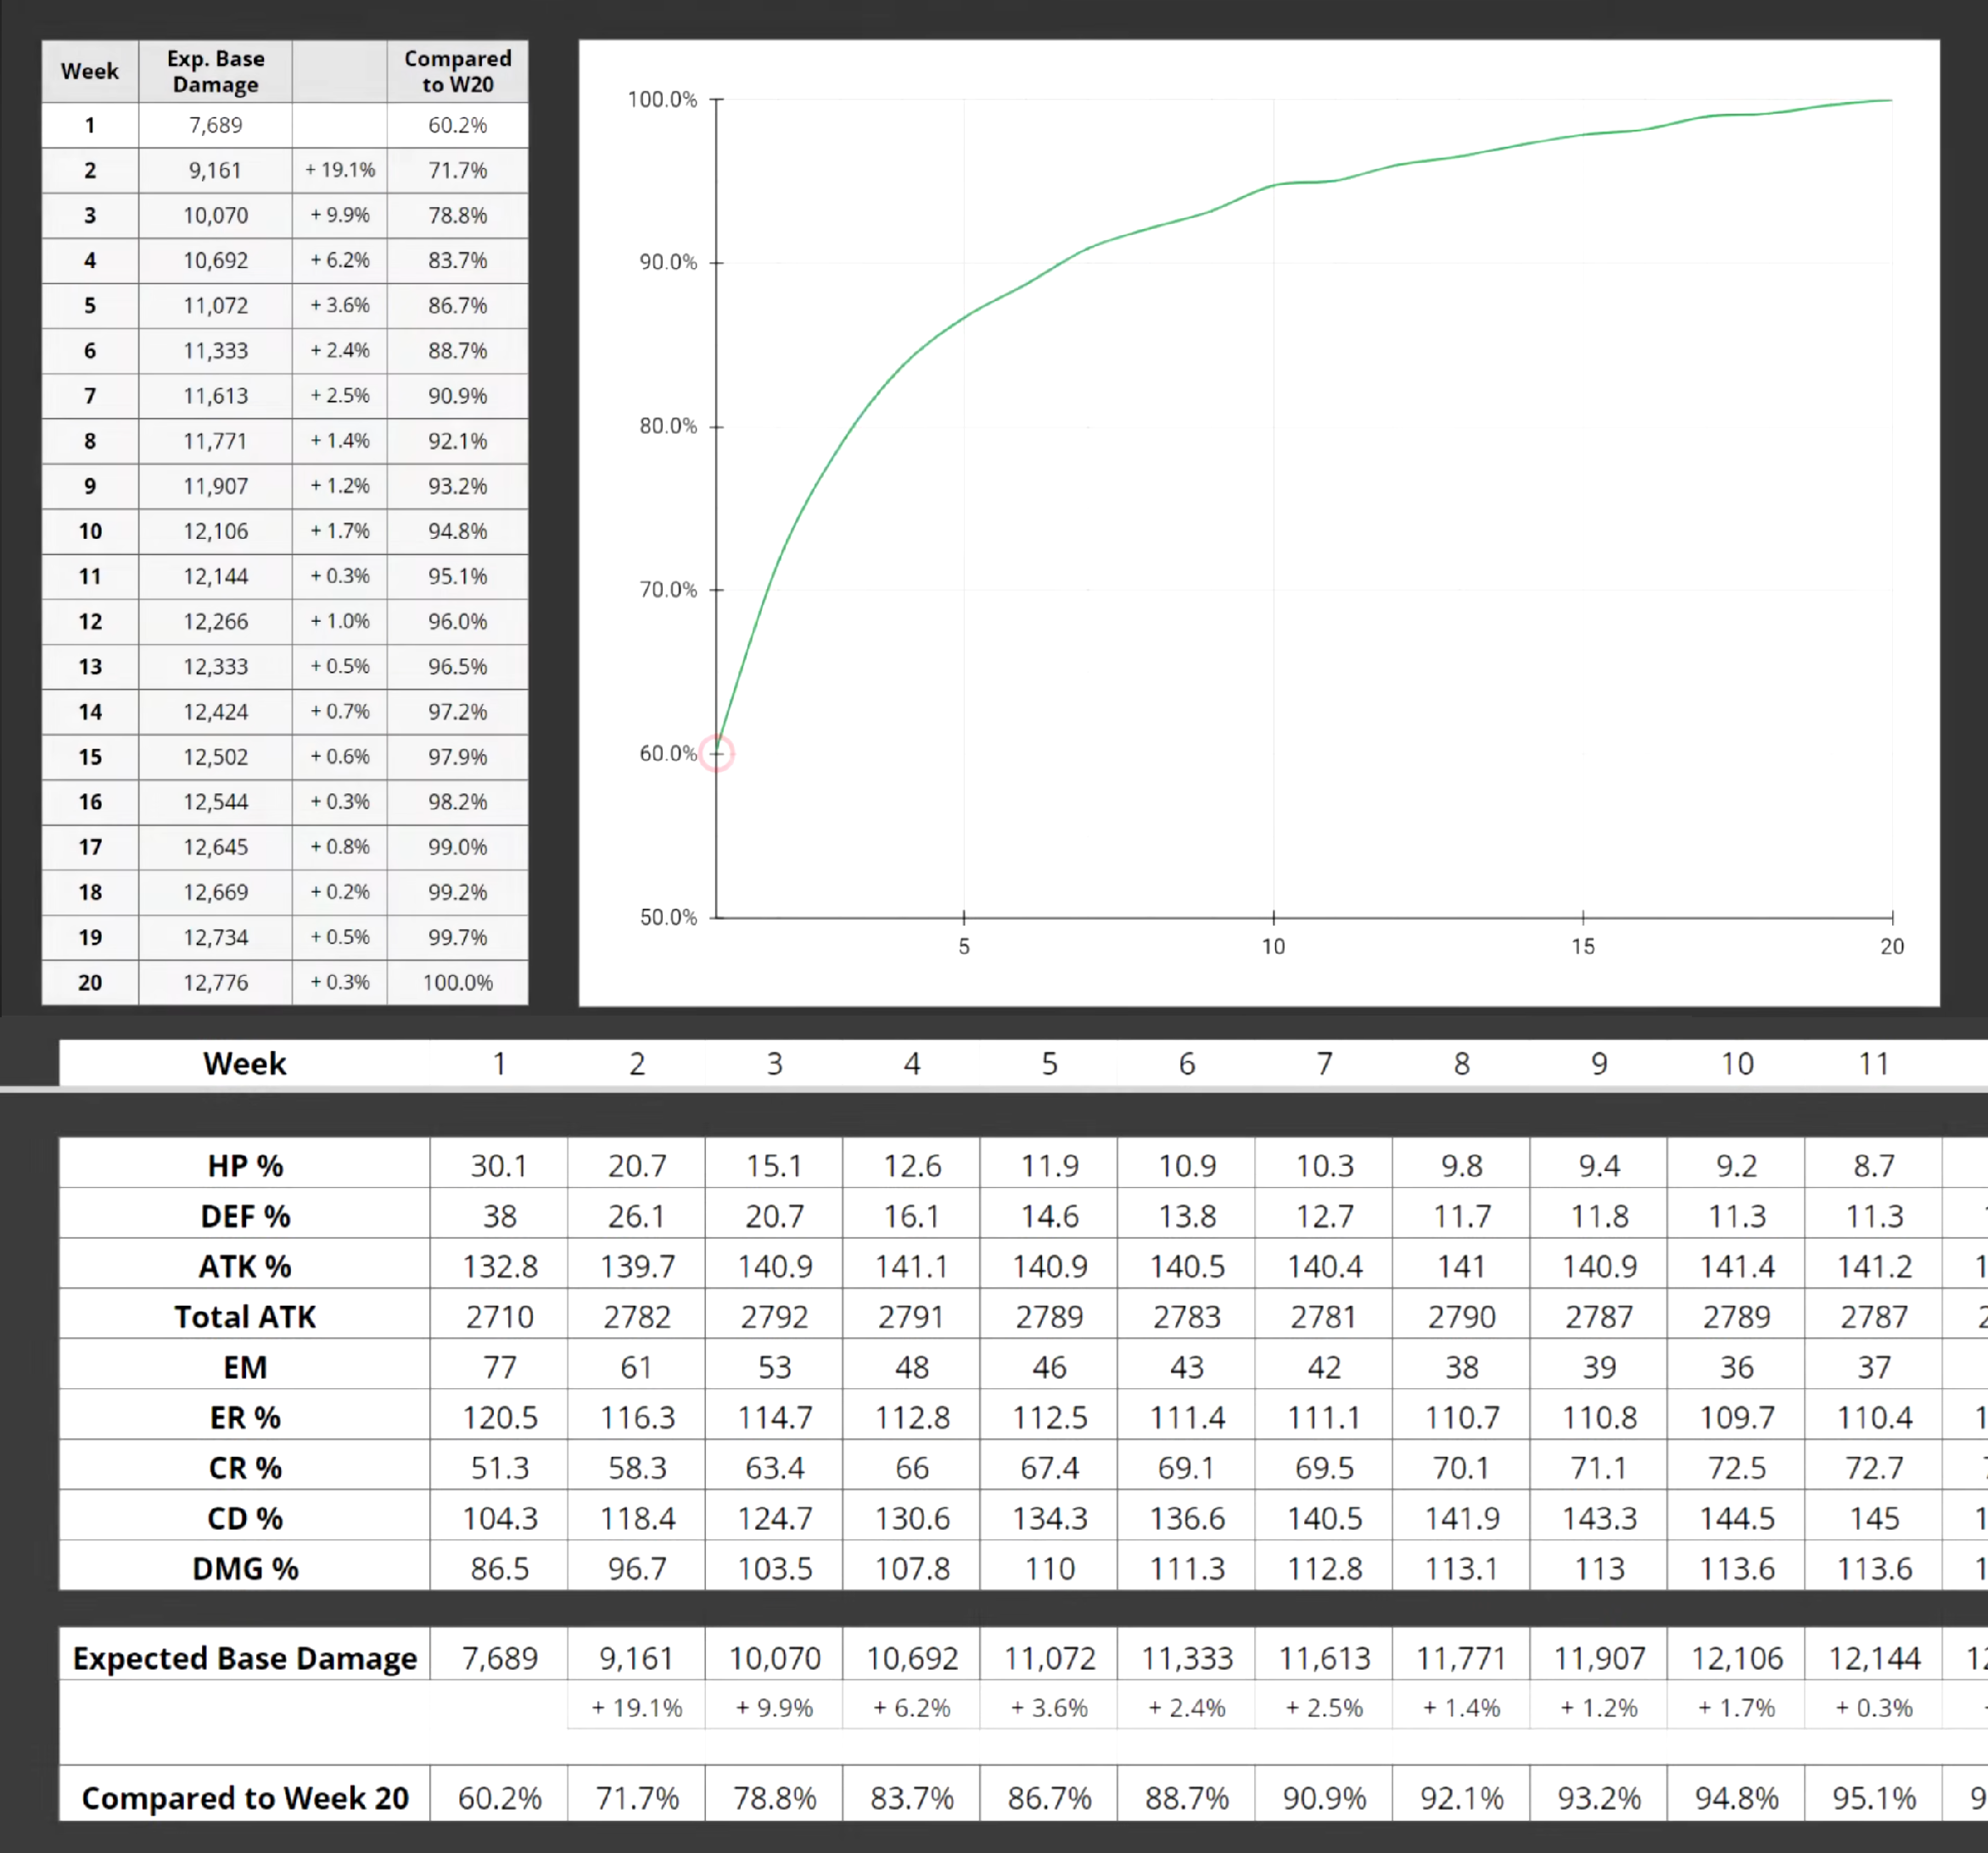The height and width of the screenshot is (1853, 1988).
Task: Select the 12,502 damage cell
Action: pyautogui.click(x=215, y=757)
